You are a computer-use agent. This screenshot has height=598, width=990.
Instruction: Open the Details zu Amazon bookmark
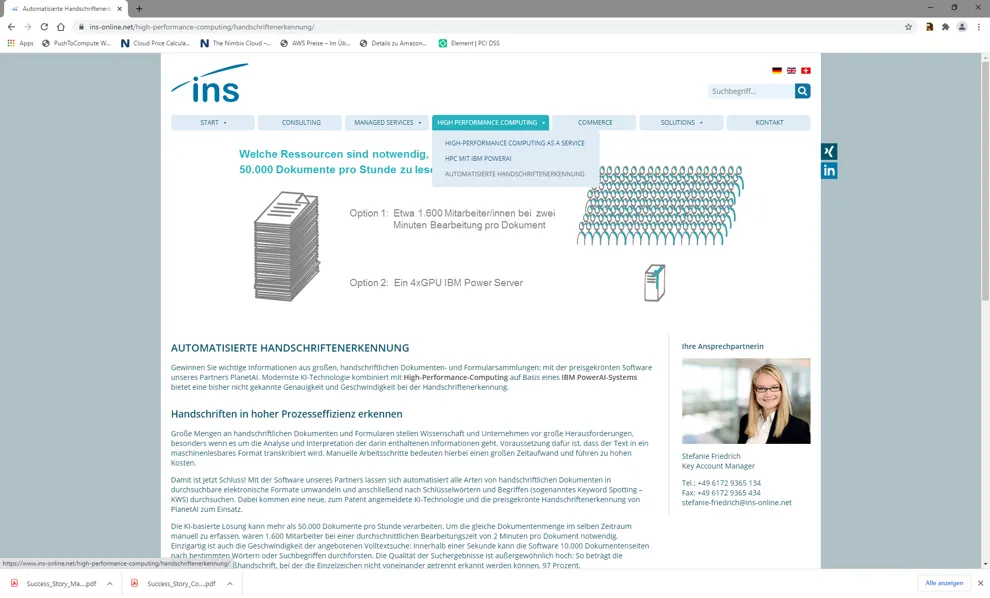393,44
